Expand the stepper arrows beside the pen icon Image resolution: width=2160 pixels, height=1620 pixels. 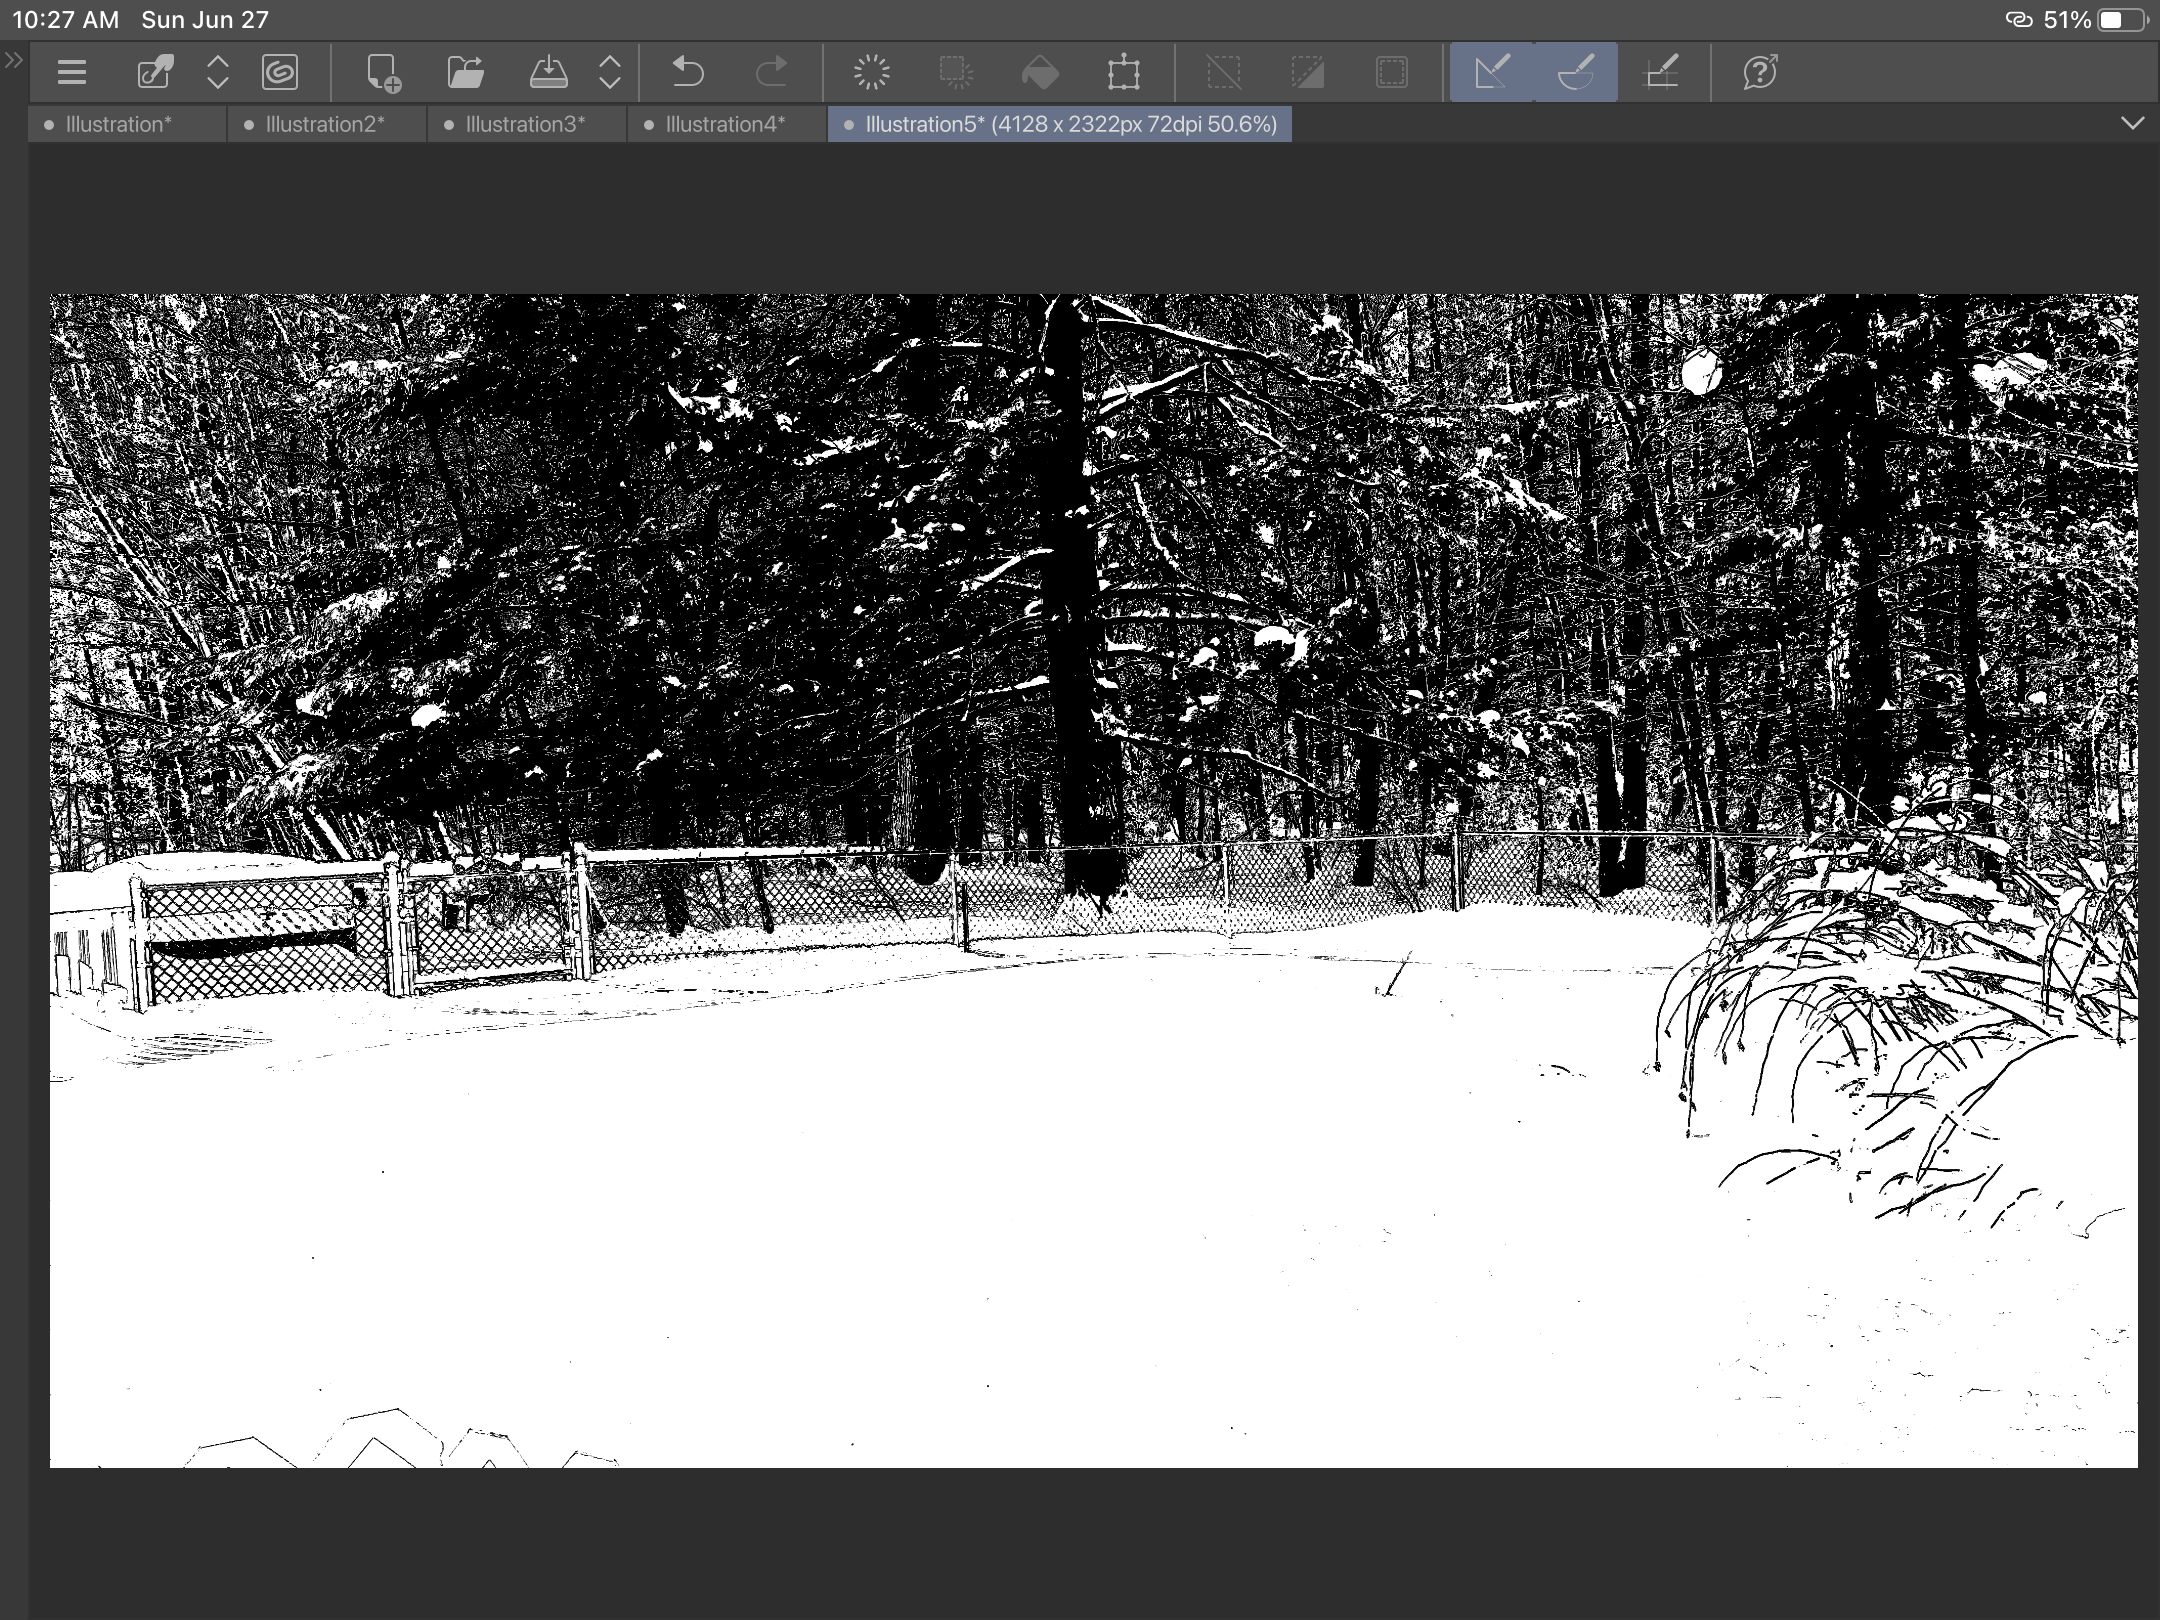click(x=217, y=72)
